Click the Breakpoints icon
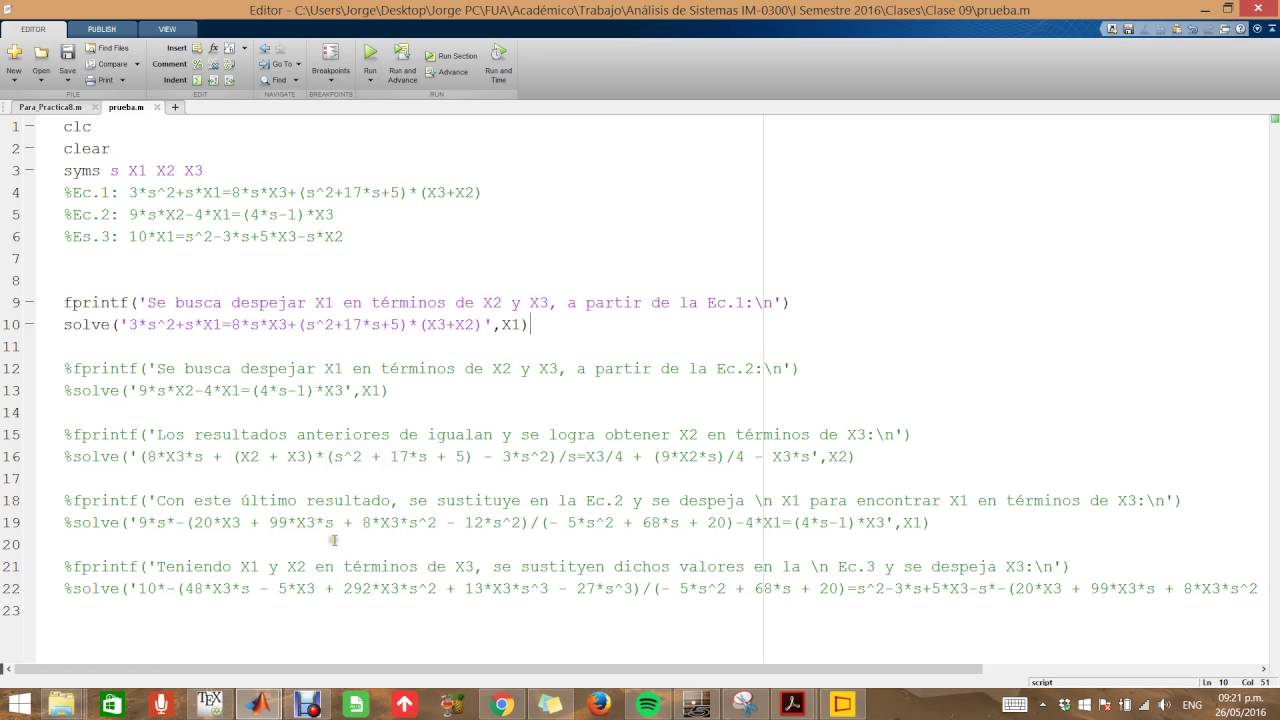The width and height of the screenshot is (1280, 720). point(330,53)
